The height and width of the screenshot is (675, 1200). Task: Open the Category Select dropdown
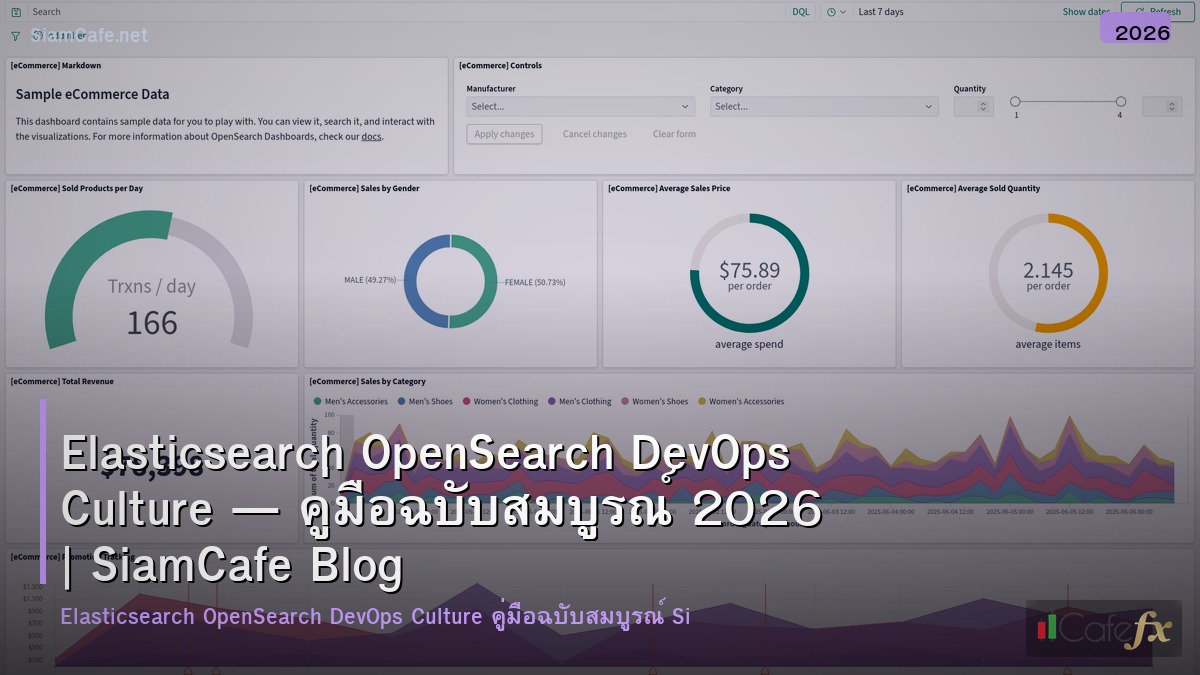coord(824,106)
